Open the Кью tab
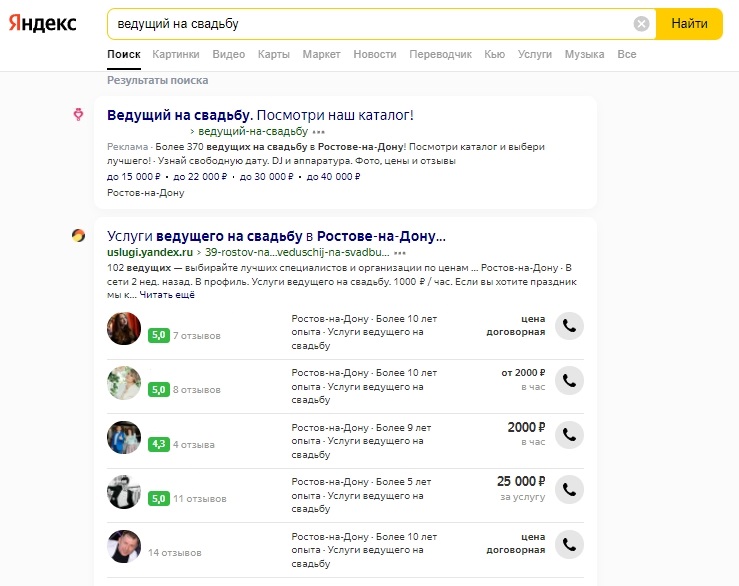 [x=494, y=54]
